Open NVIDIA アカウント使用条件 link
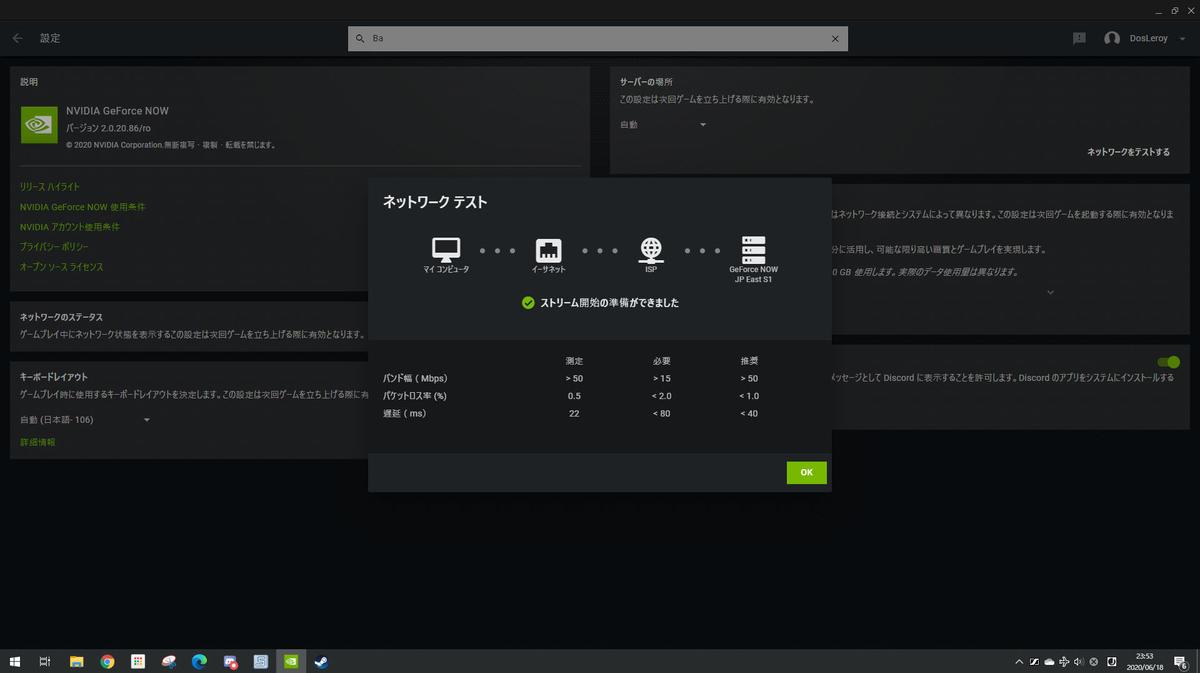The image size is (1200, 673). click(70, 227)
